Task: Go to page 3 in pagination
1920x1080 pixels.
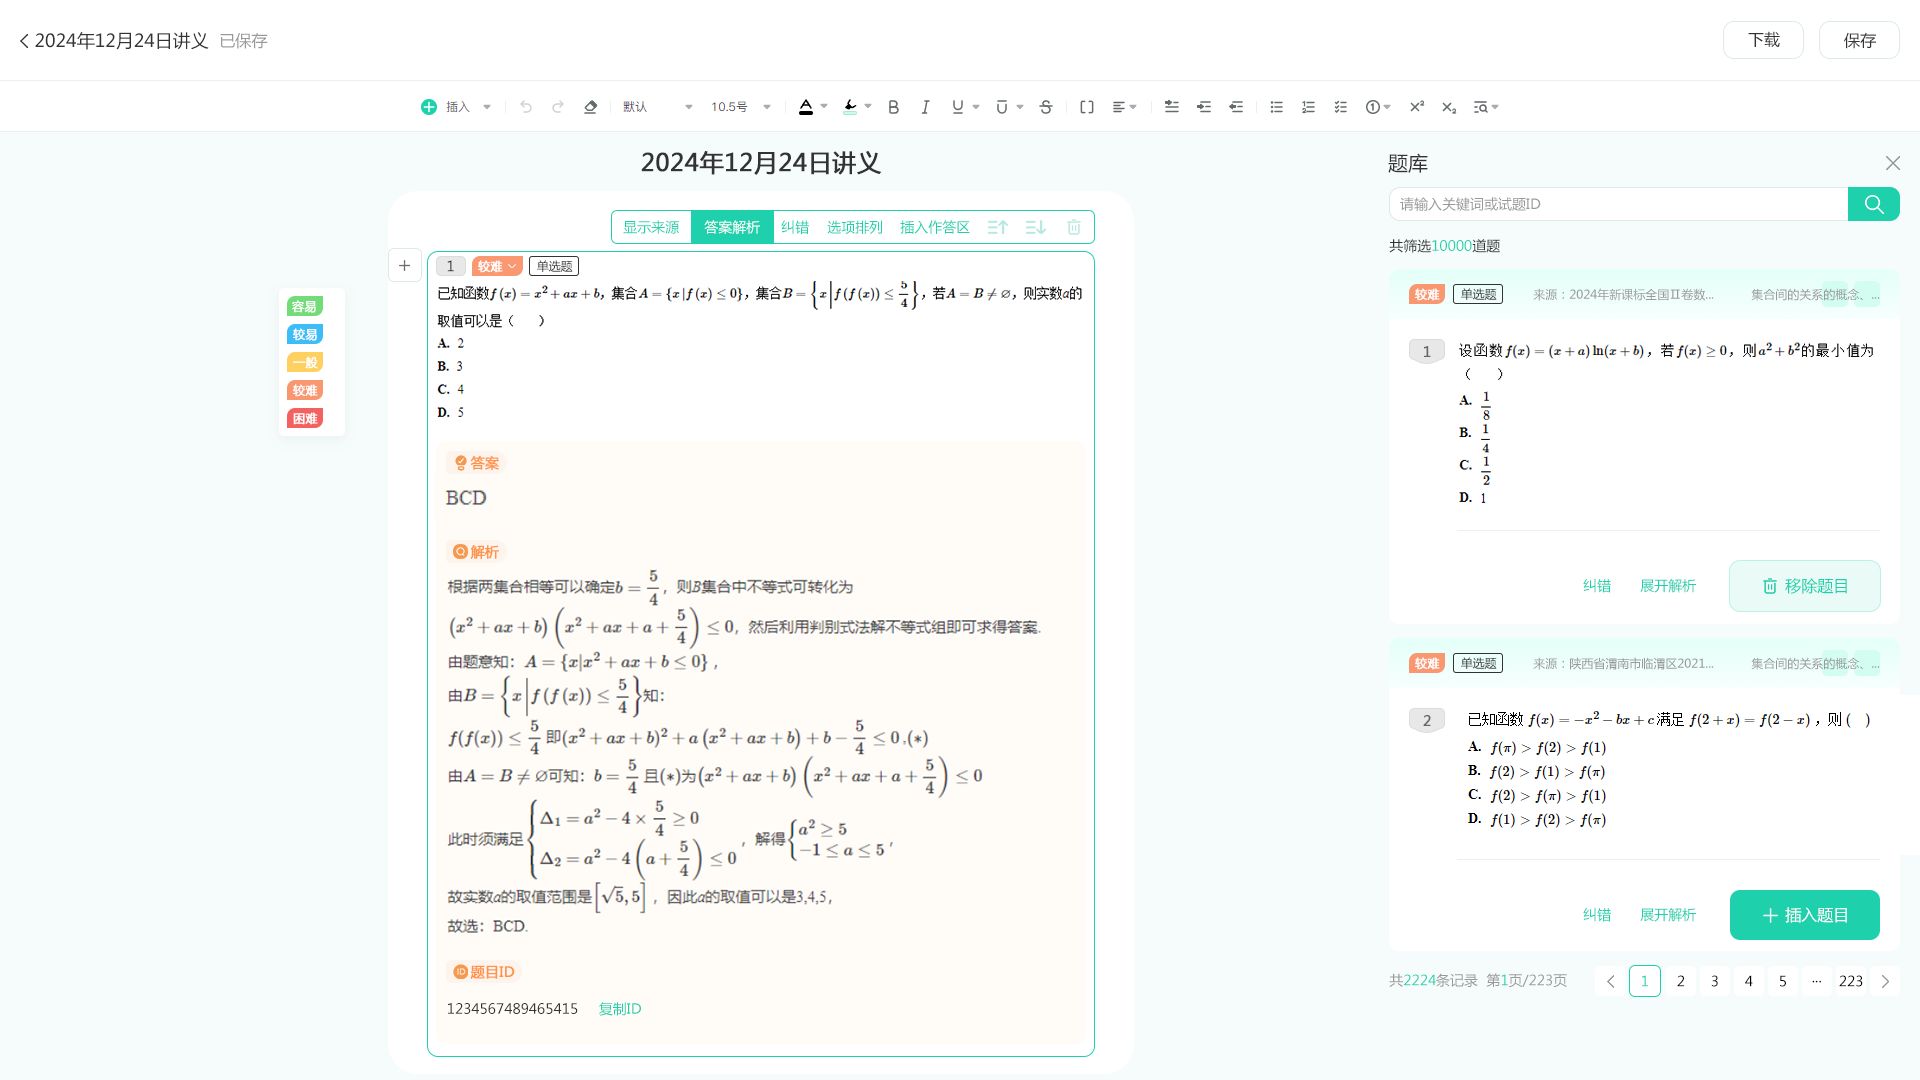Action: pyautogui.click(x=1714, y=981)
